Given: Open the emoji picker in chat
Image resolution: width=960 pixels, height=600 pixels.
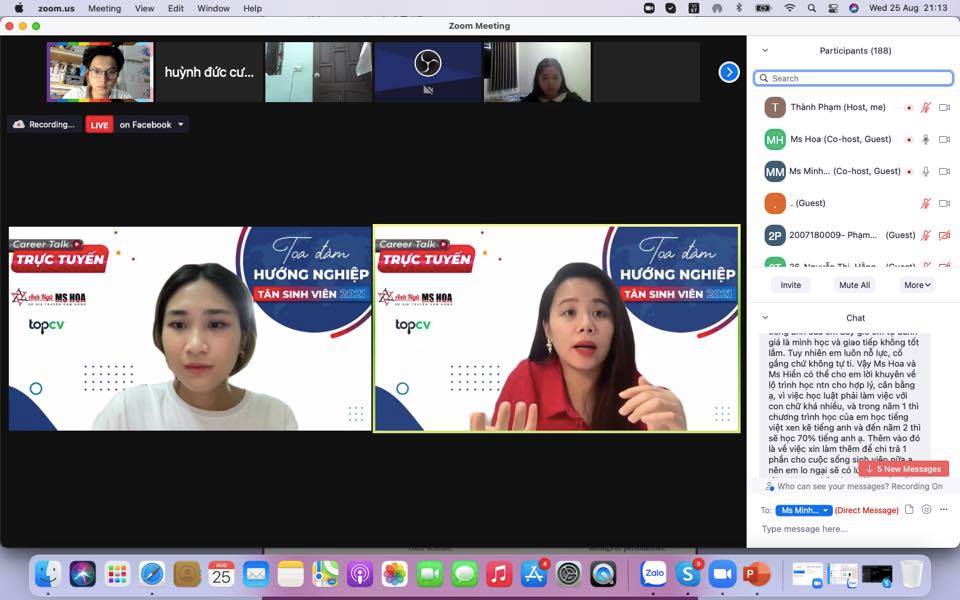Looking at the screenshot, I should (x=926, y=510).
